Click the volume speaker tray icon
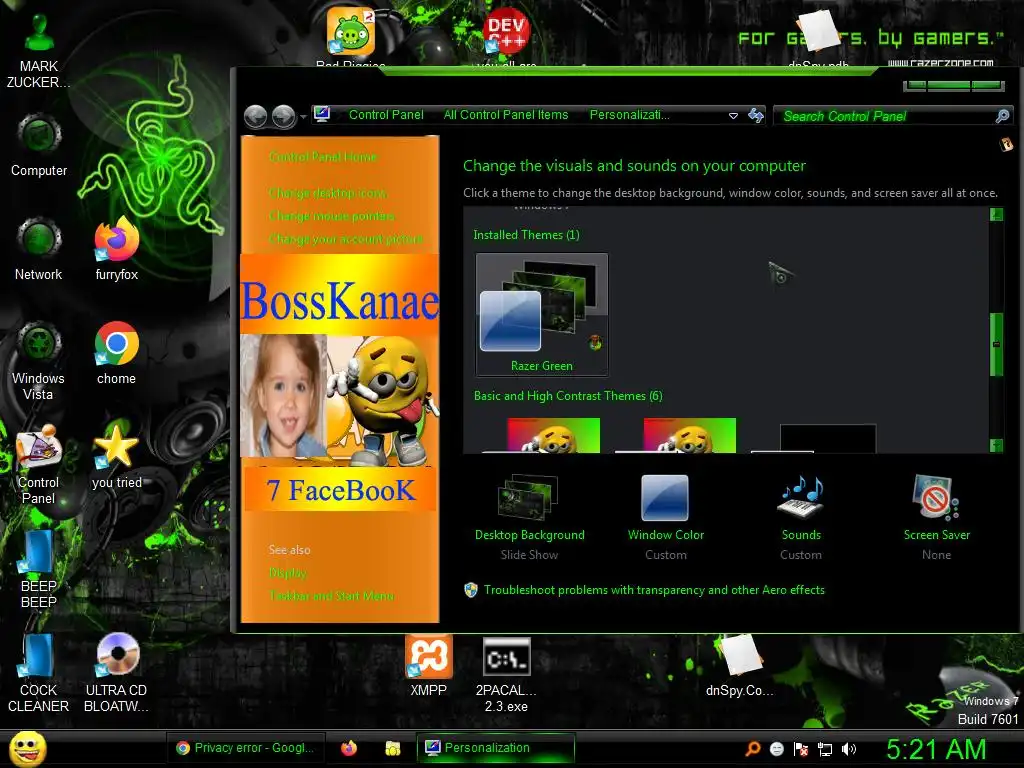Image resolution: width=1024 pixels, height=768 pixels. pyautogui.click(x=848, y=749)
